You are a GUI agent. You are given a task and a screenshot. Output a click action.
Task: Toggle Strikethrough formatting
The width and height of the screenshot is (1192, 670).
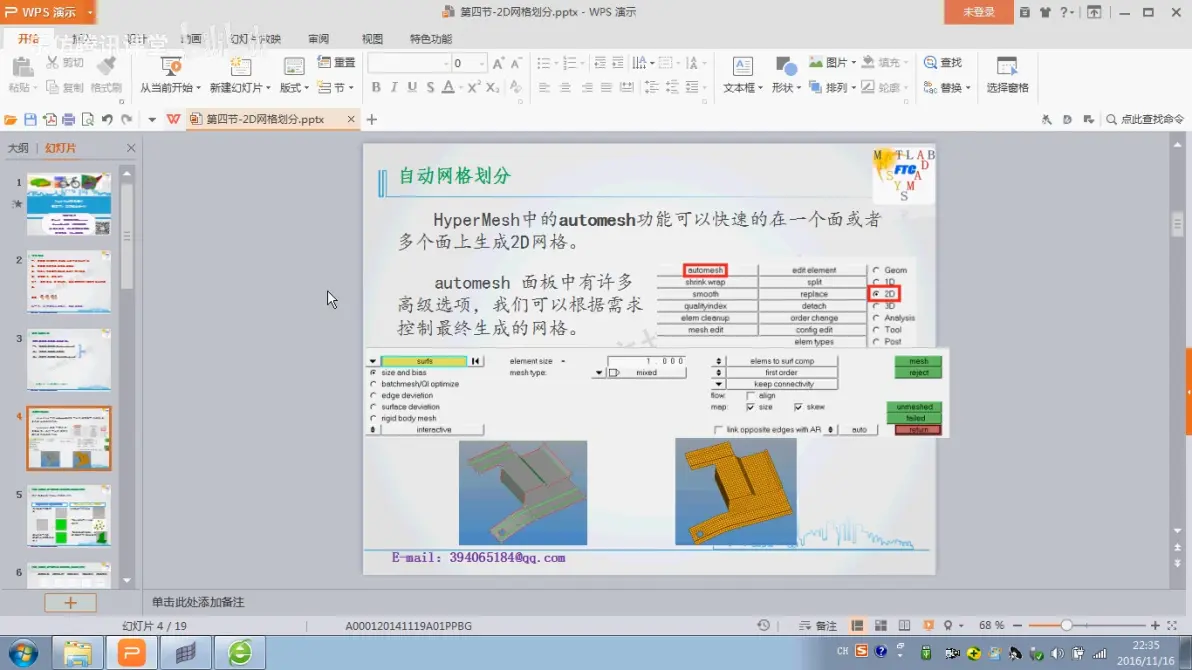tap(430, 87)
